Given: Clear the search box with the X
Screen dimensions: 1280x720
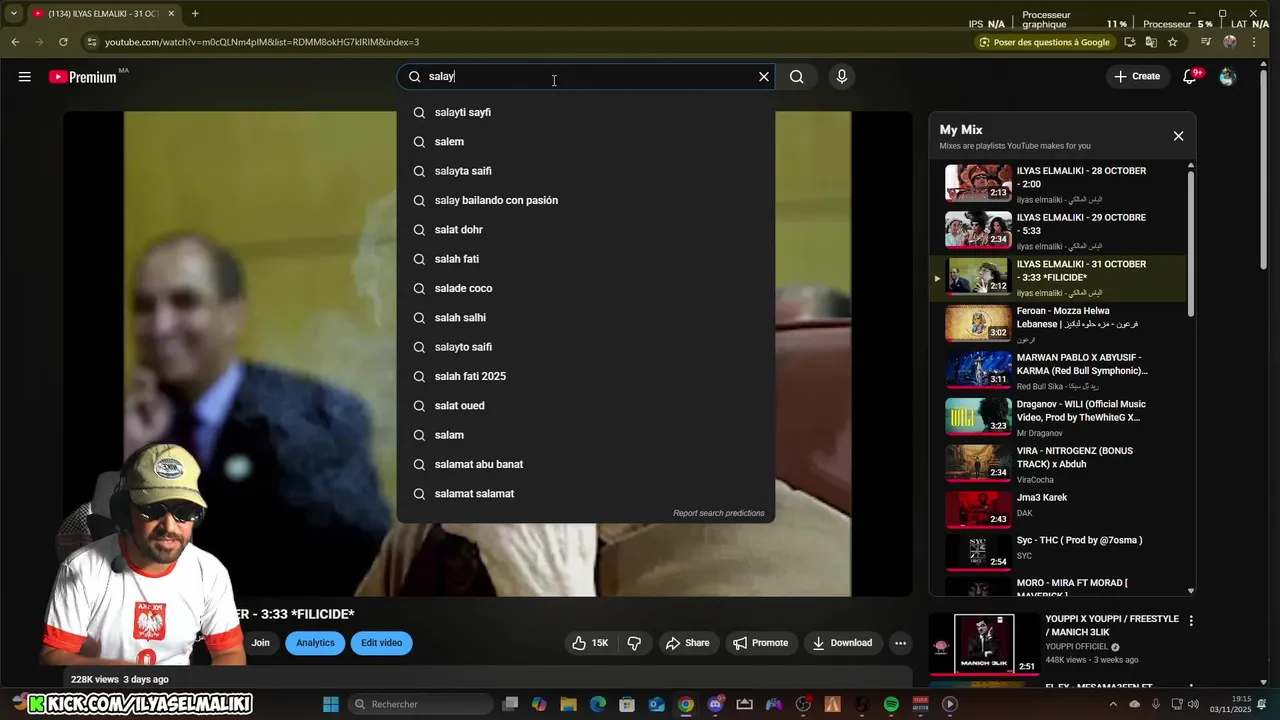Looking at the screenshot, I should pos(764,77).
